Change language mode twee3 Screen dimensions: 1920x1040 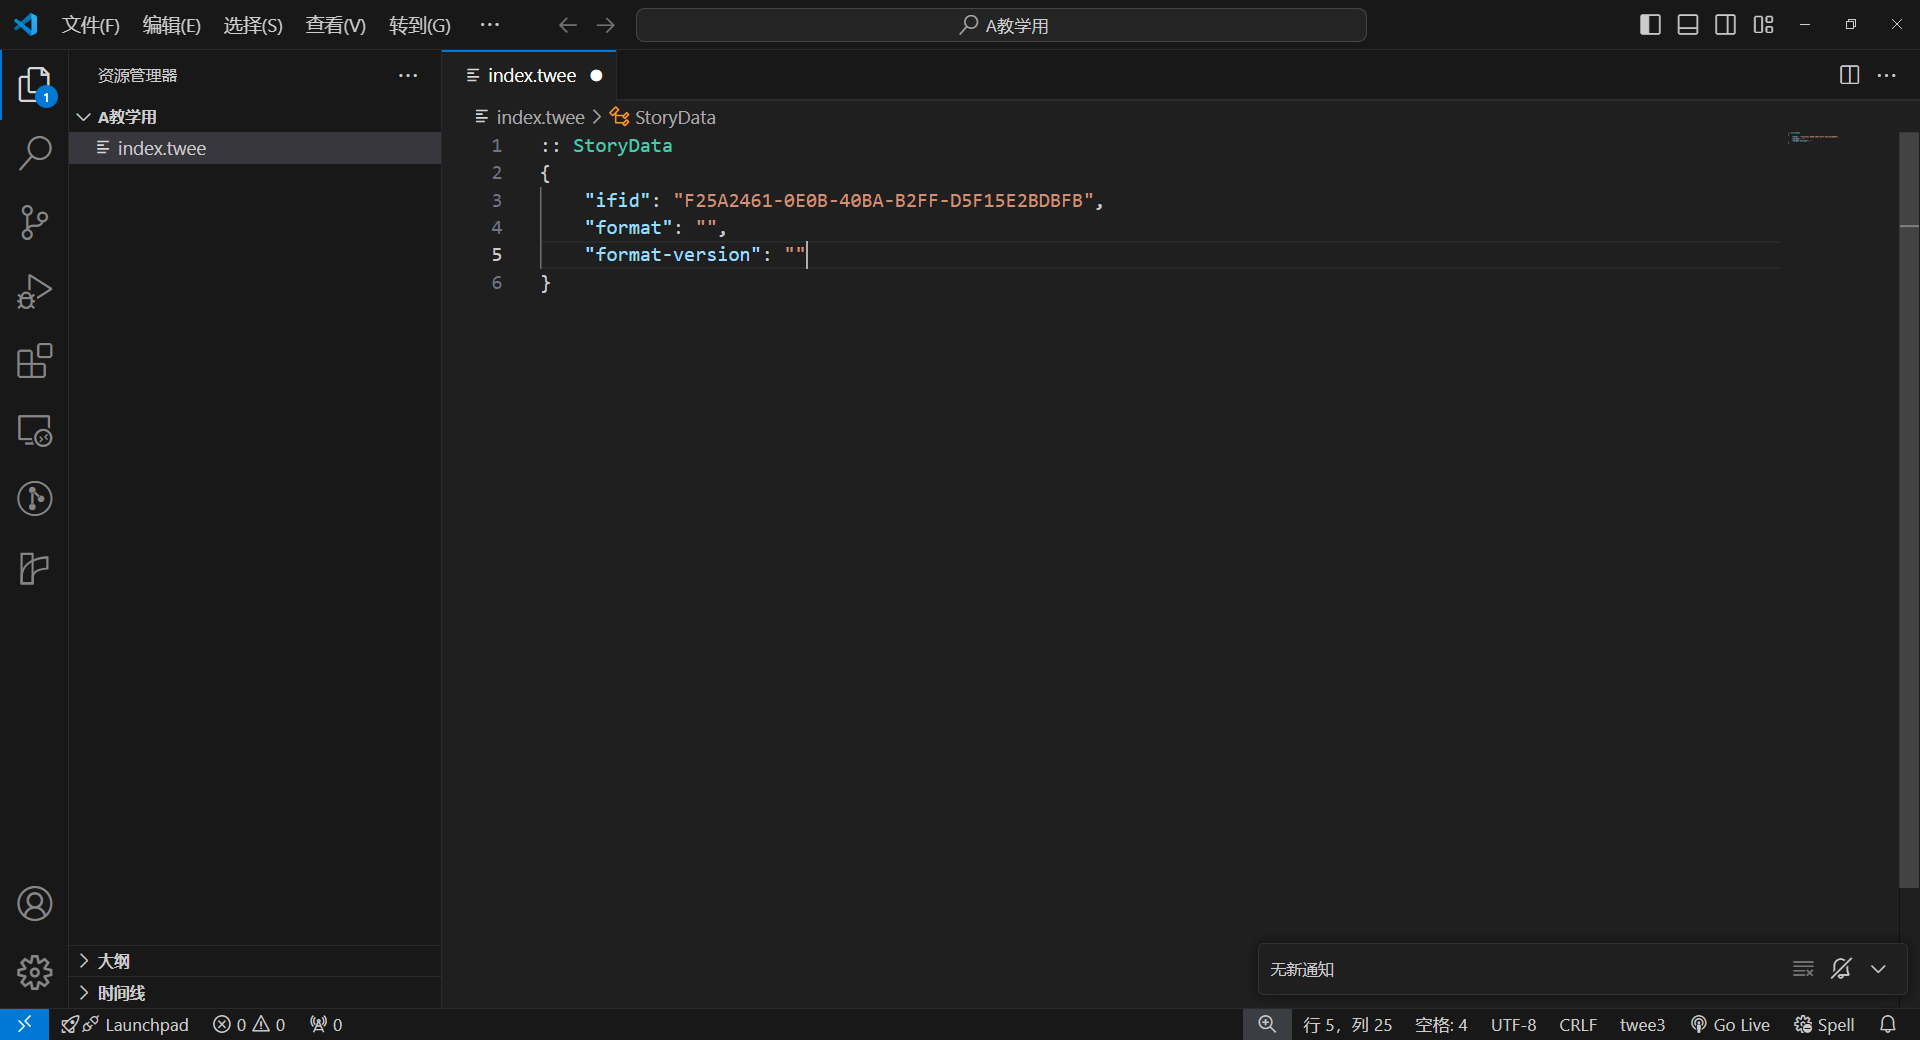pyautogui.click(x=1642, y=1024)
